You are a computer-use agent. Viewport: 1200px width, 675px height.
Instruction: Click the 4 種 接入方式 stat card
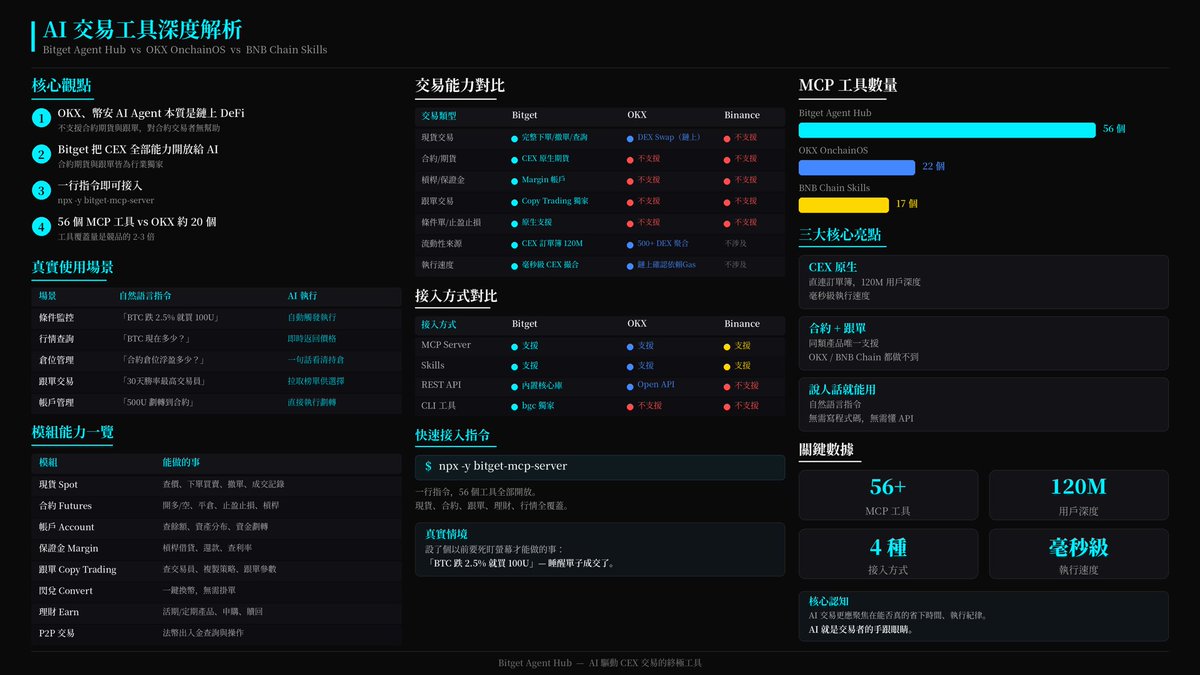click(888, 554)
